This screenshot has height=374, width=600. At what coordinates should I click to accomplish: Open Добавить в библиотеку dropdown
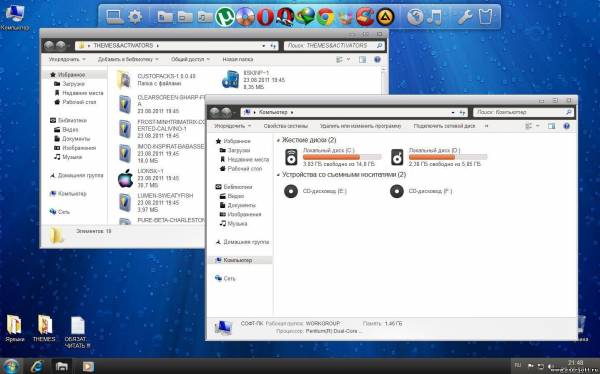click(128, 59)
